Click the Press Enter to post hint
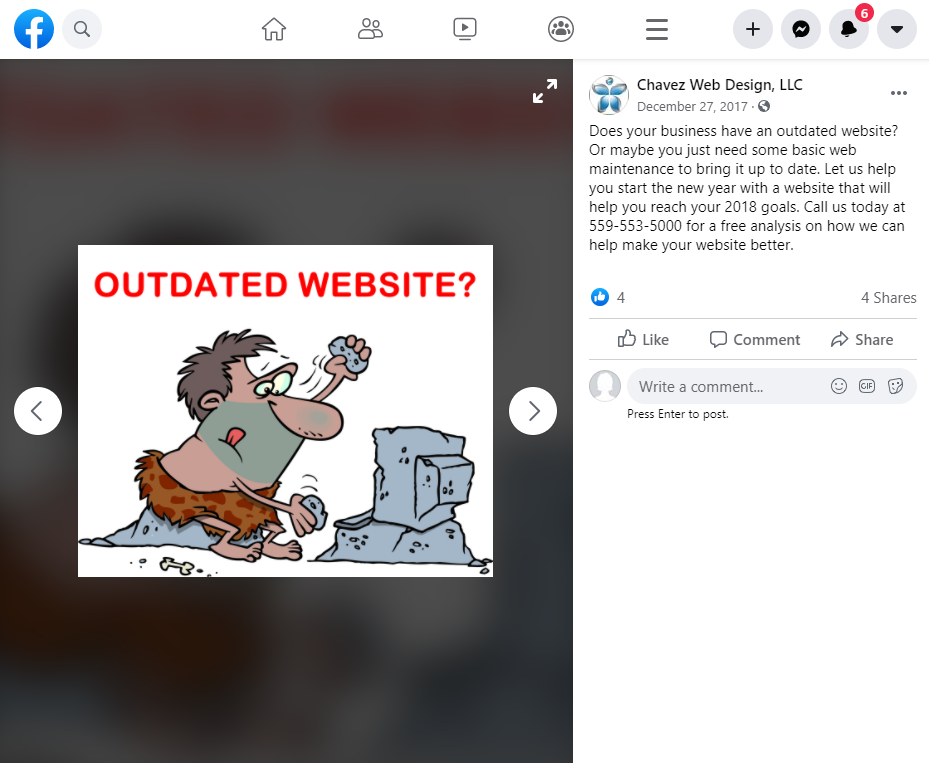Screen dimensions: 929x763 [x=678, y=414]
